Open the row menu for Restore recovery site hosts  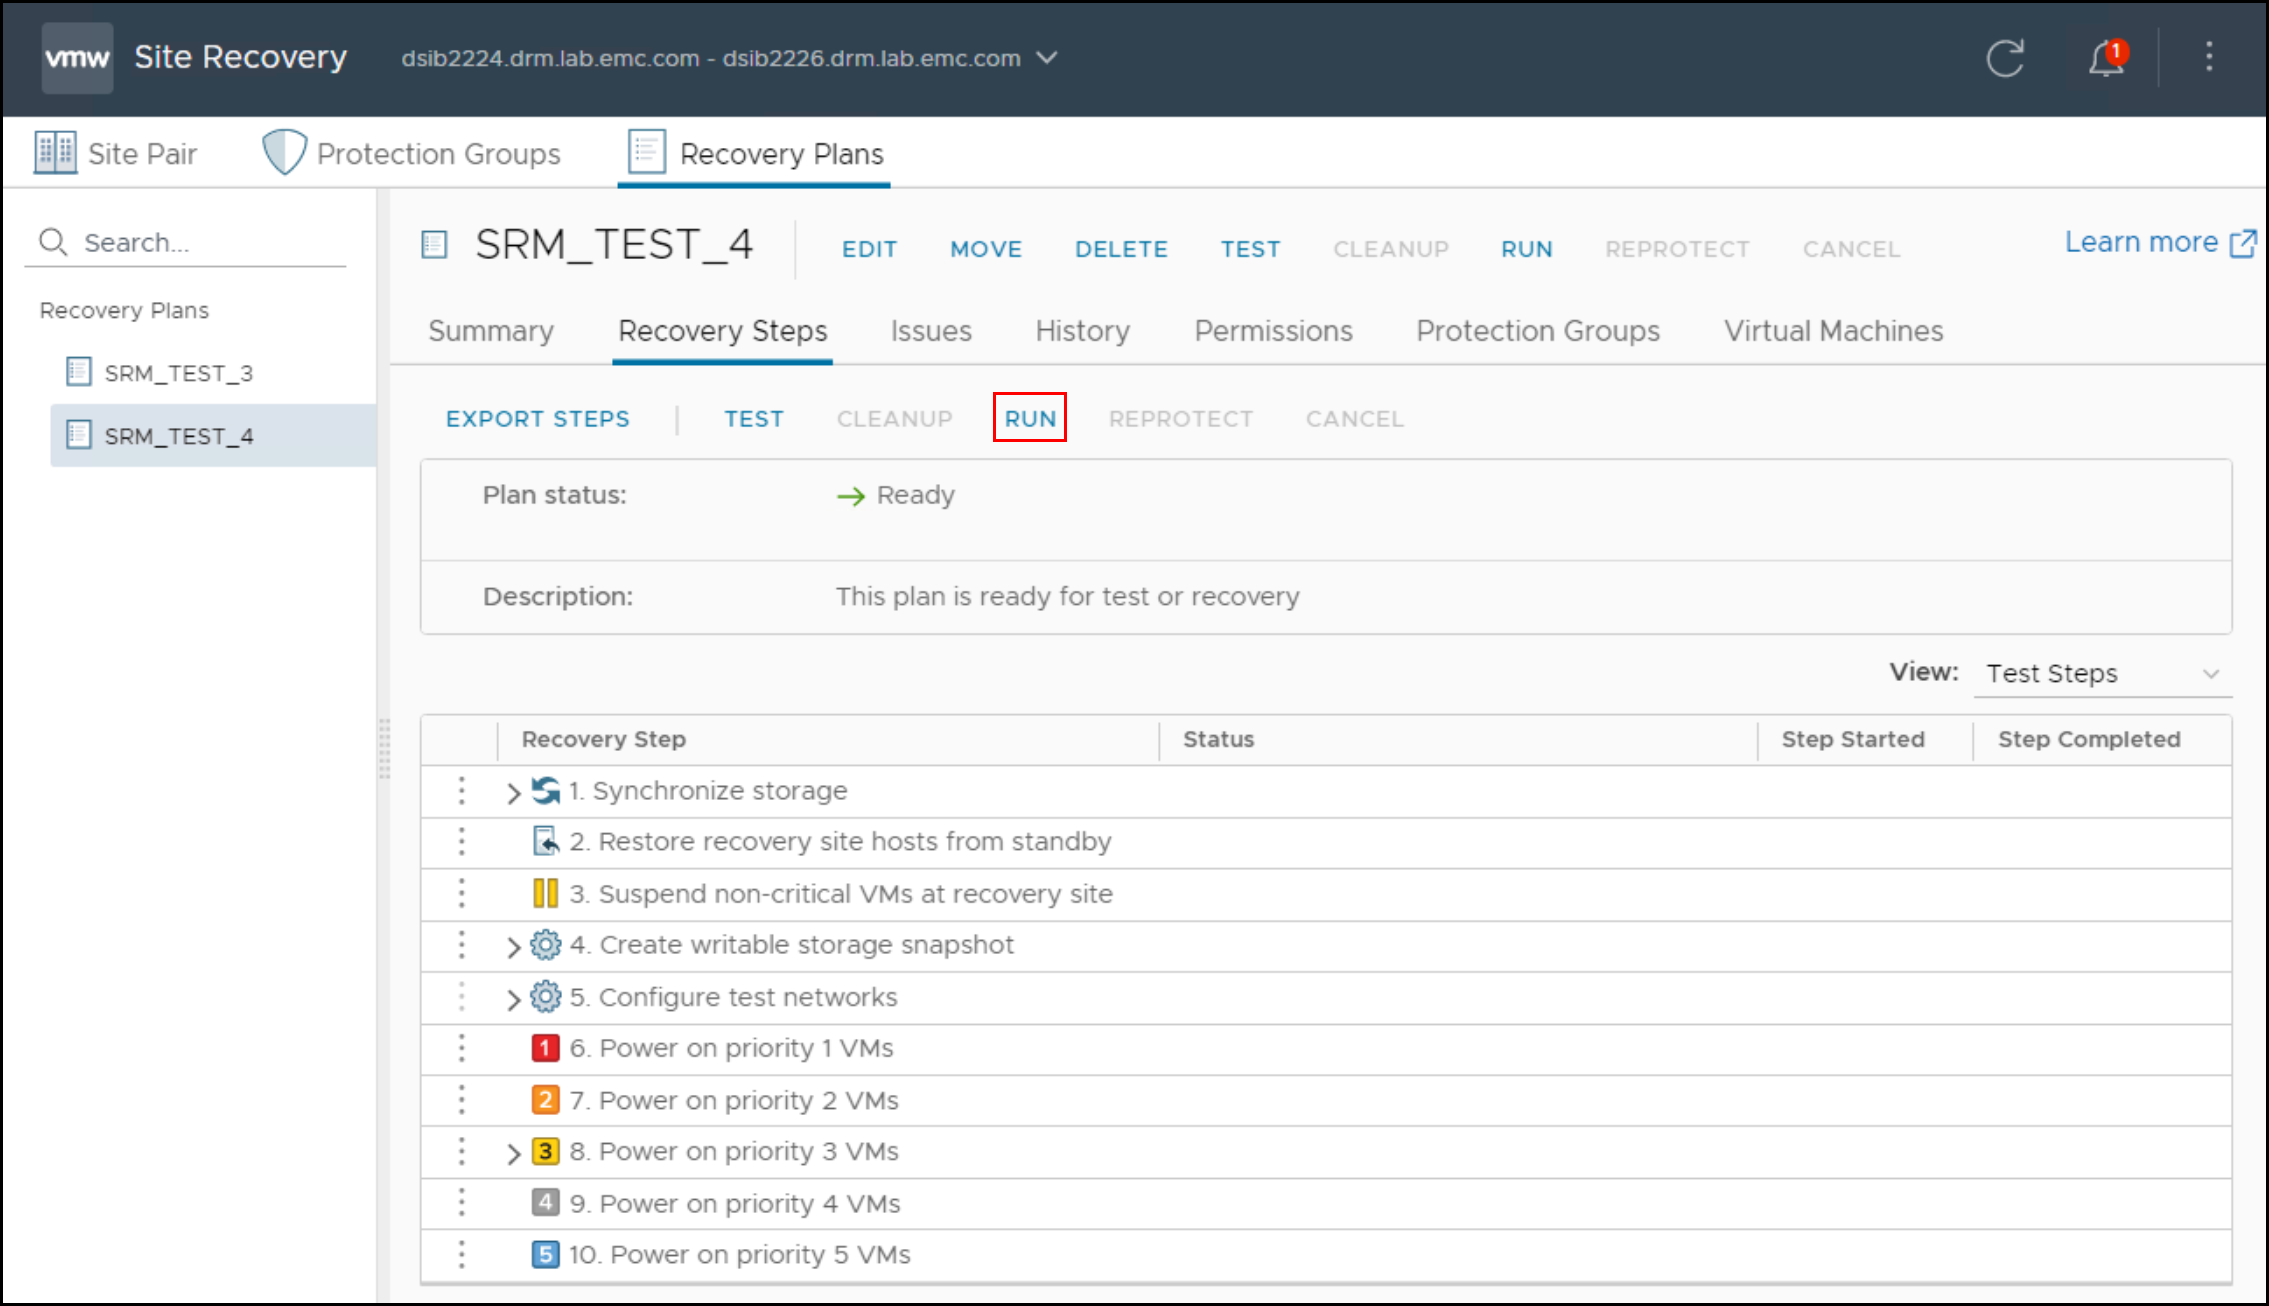click(x=461, y=841)
